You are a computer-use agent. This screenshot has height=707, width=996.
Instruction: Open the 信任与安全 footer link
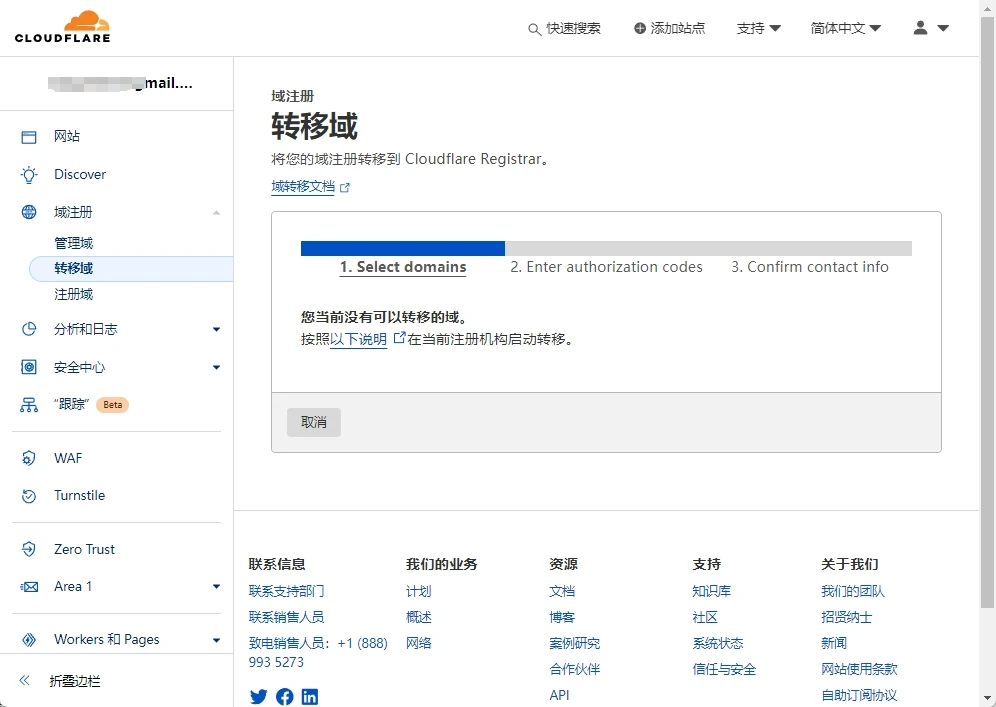click(x=724, y=669)
